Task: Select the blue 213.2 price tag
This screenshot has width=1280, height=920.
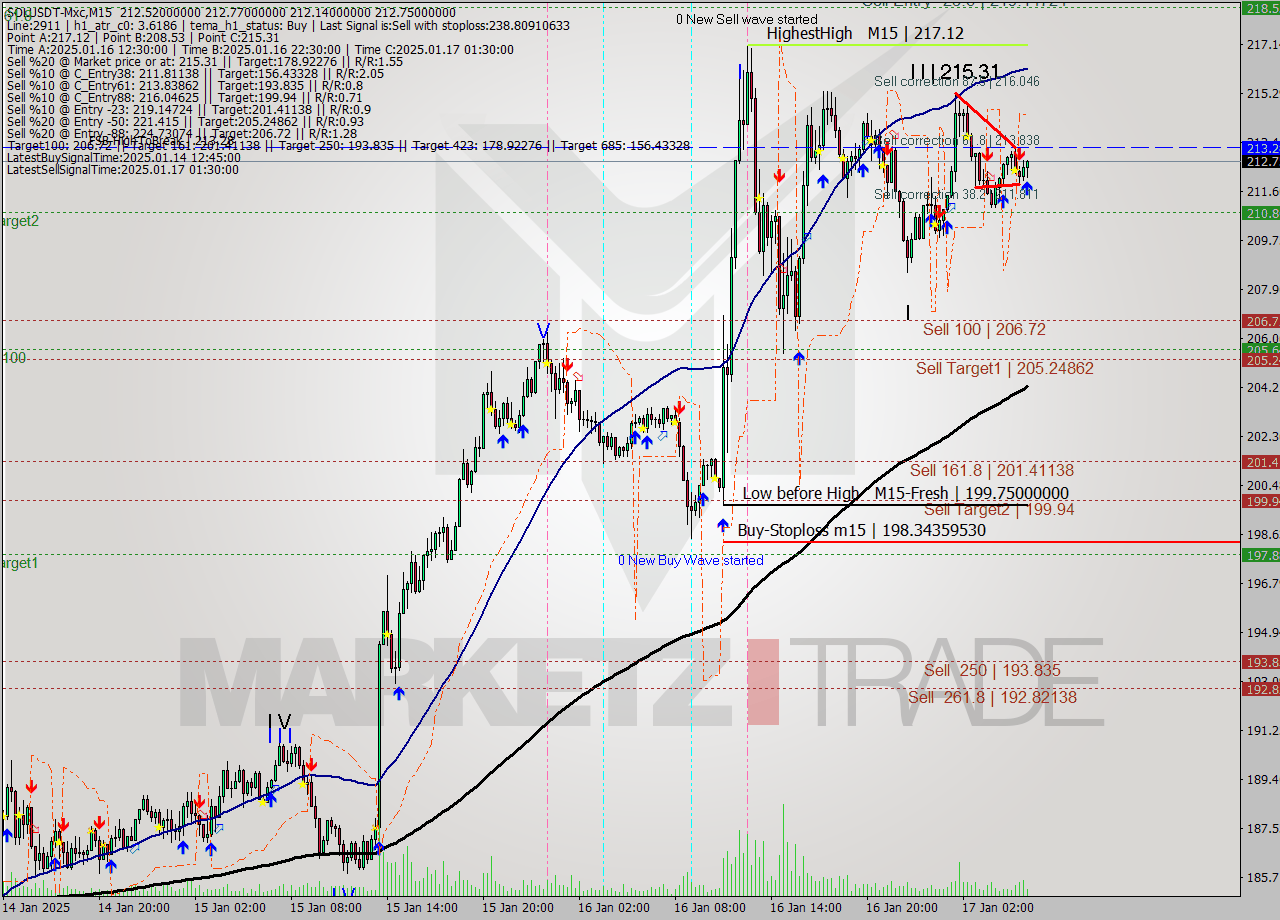Action: [1261, 147]
